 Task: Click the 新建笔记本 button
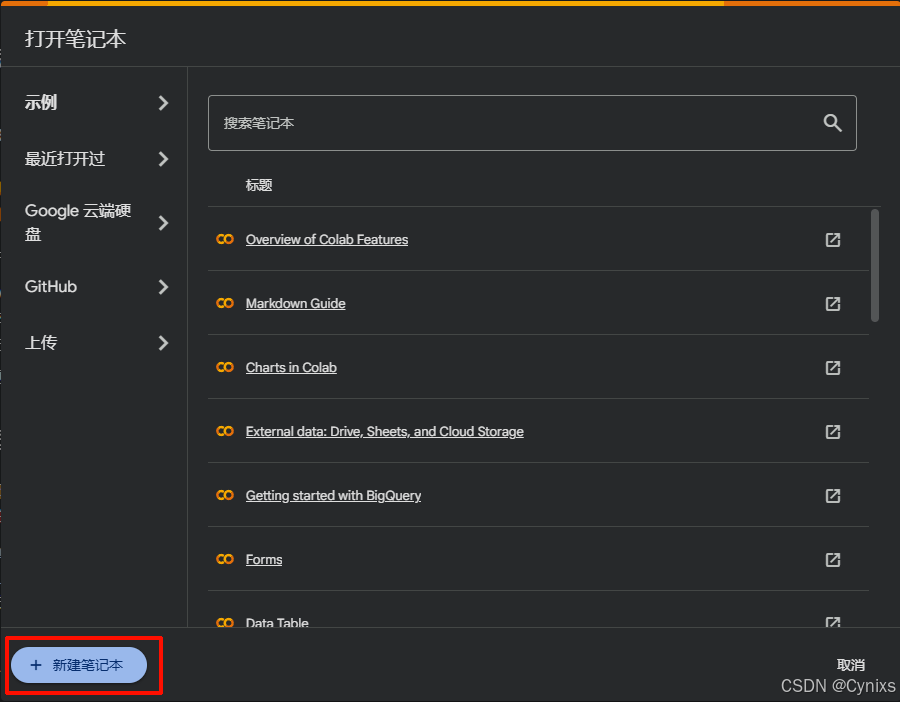(79, 665)
